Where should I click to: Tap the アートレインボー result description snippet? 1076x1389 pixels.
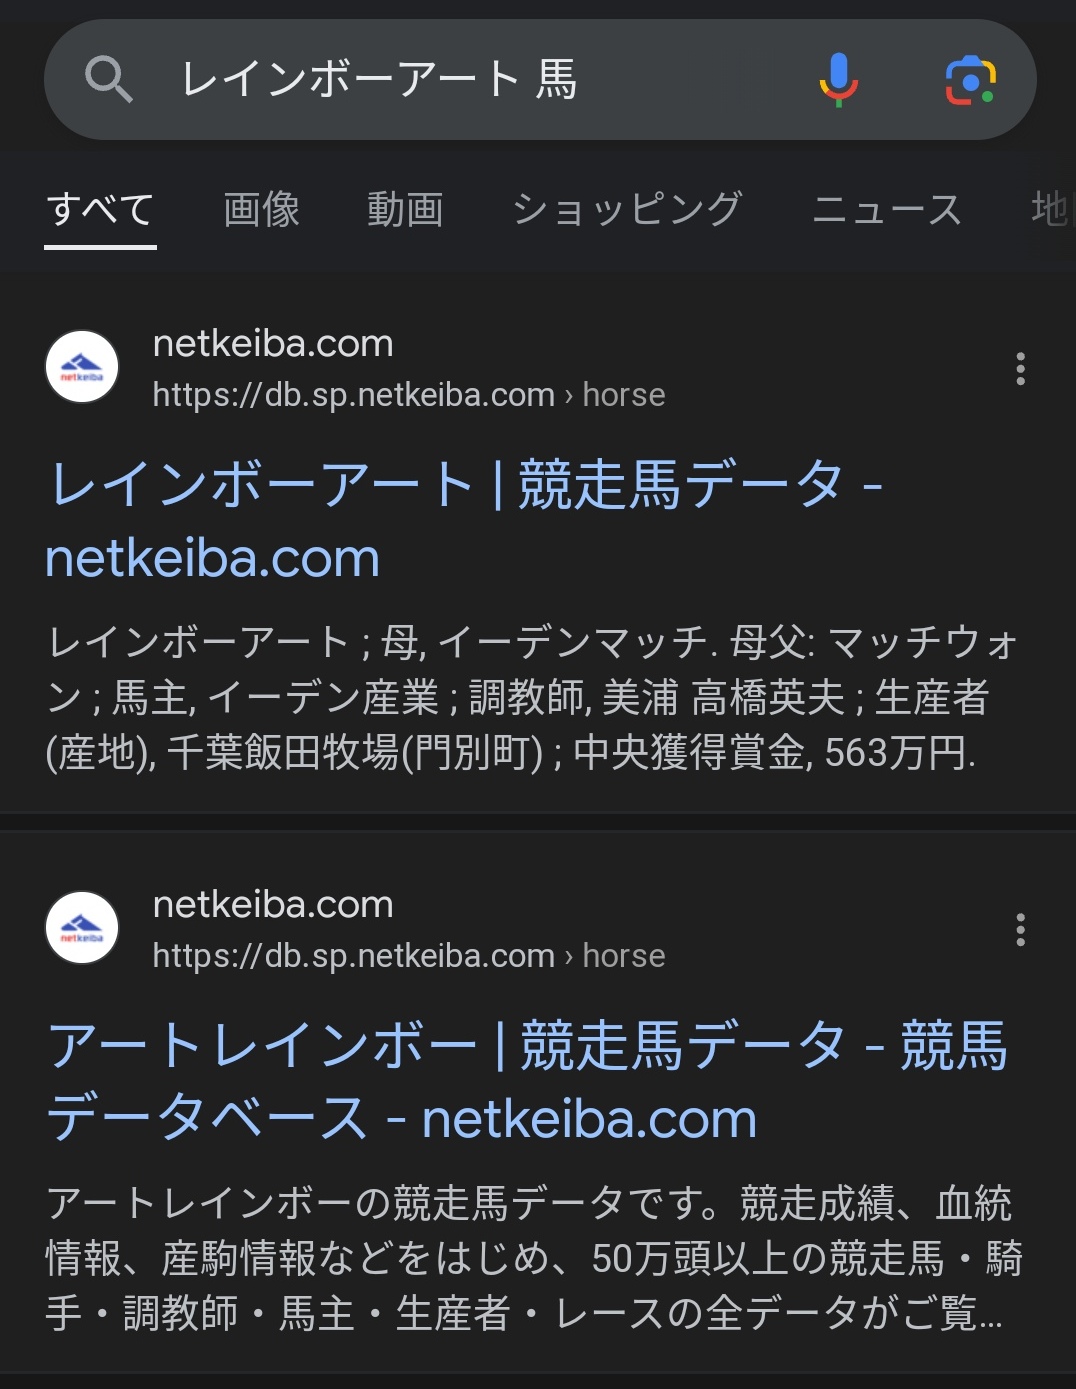(530, 1258)
